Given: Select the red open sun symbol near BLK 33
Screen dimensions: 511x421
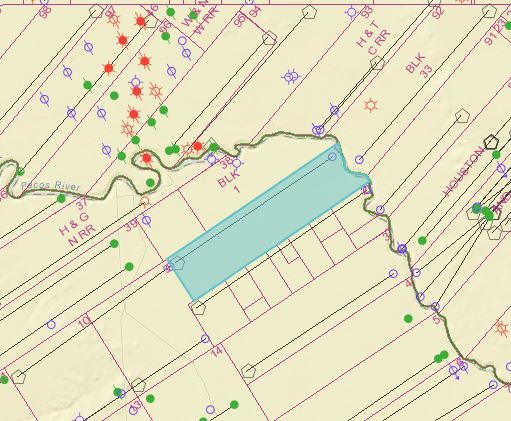Looking at the screenshot, I should tap(371, 106).
